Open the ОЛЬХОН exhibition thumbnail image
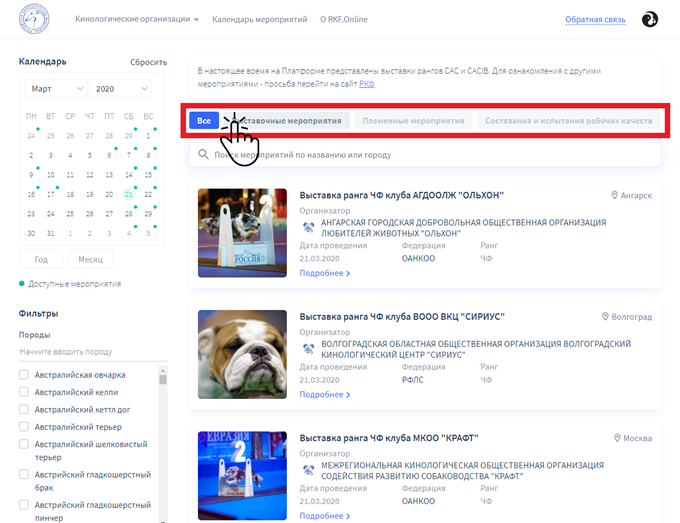The height and width of the screenshot is (523, 680). click(x=242, y=233)
